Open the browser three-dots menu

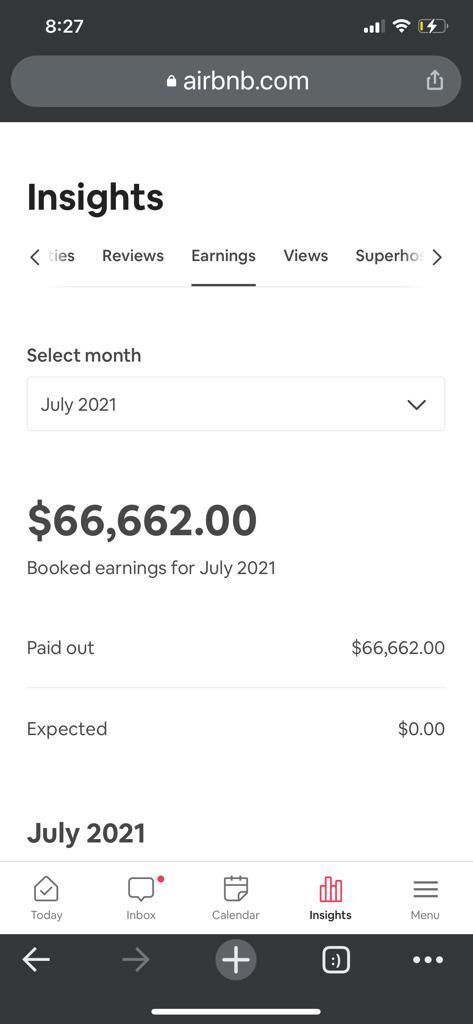429,960
